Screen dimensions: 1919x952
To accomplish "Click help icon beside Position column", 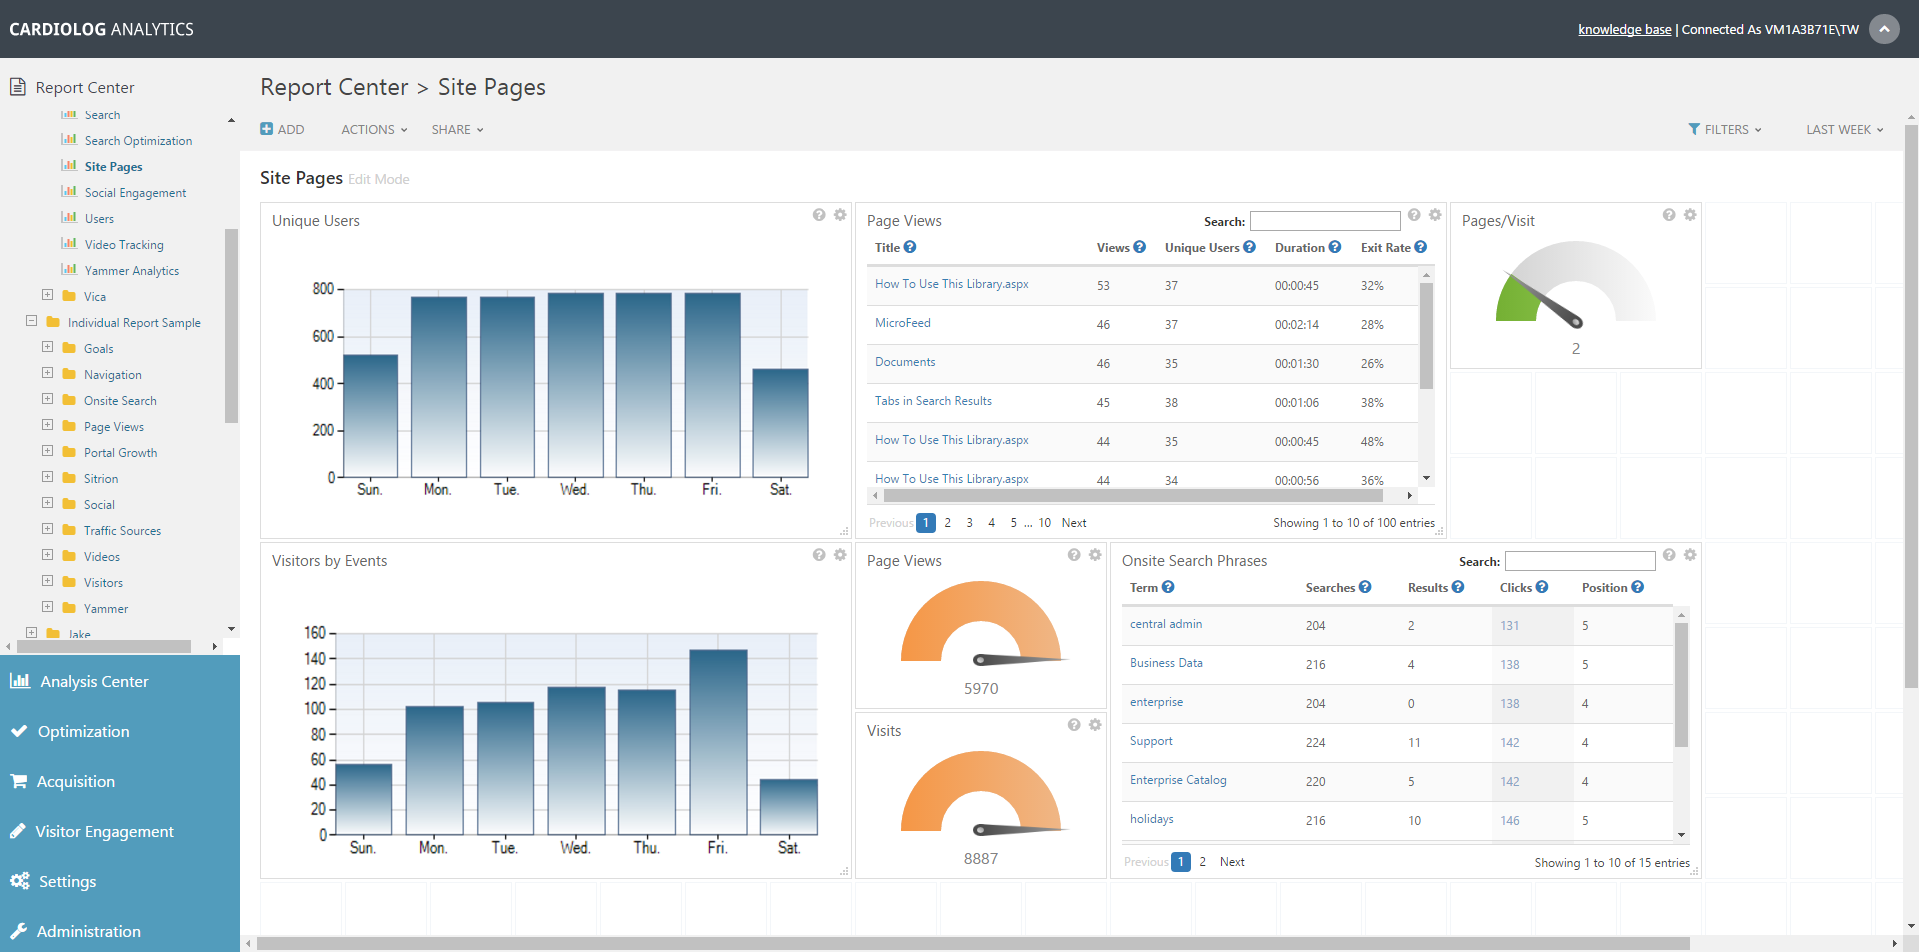I will click(1638, 587).
